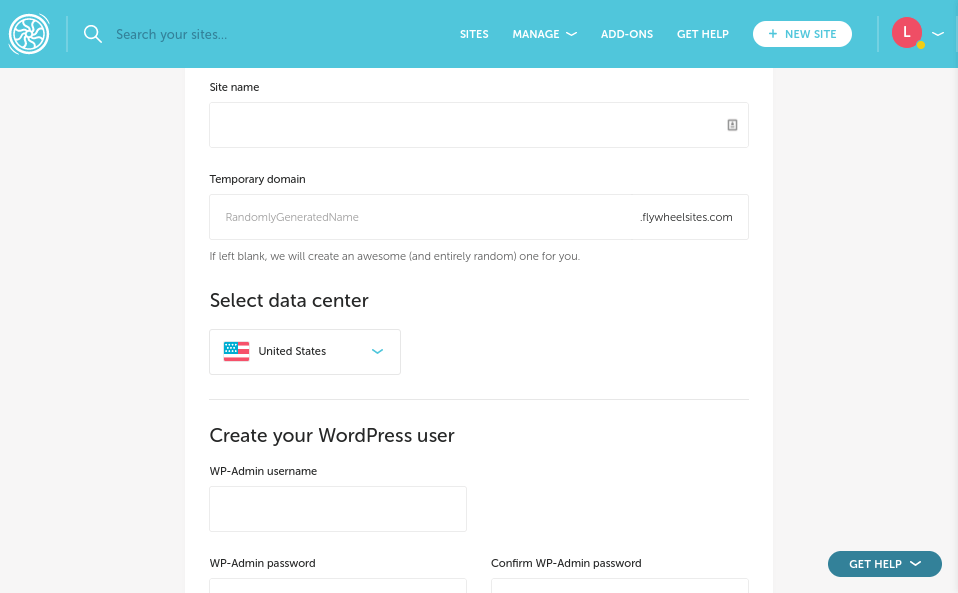Click the plus icon in NEW SITE

point(773,34)
